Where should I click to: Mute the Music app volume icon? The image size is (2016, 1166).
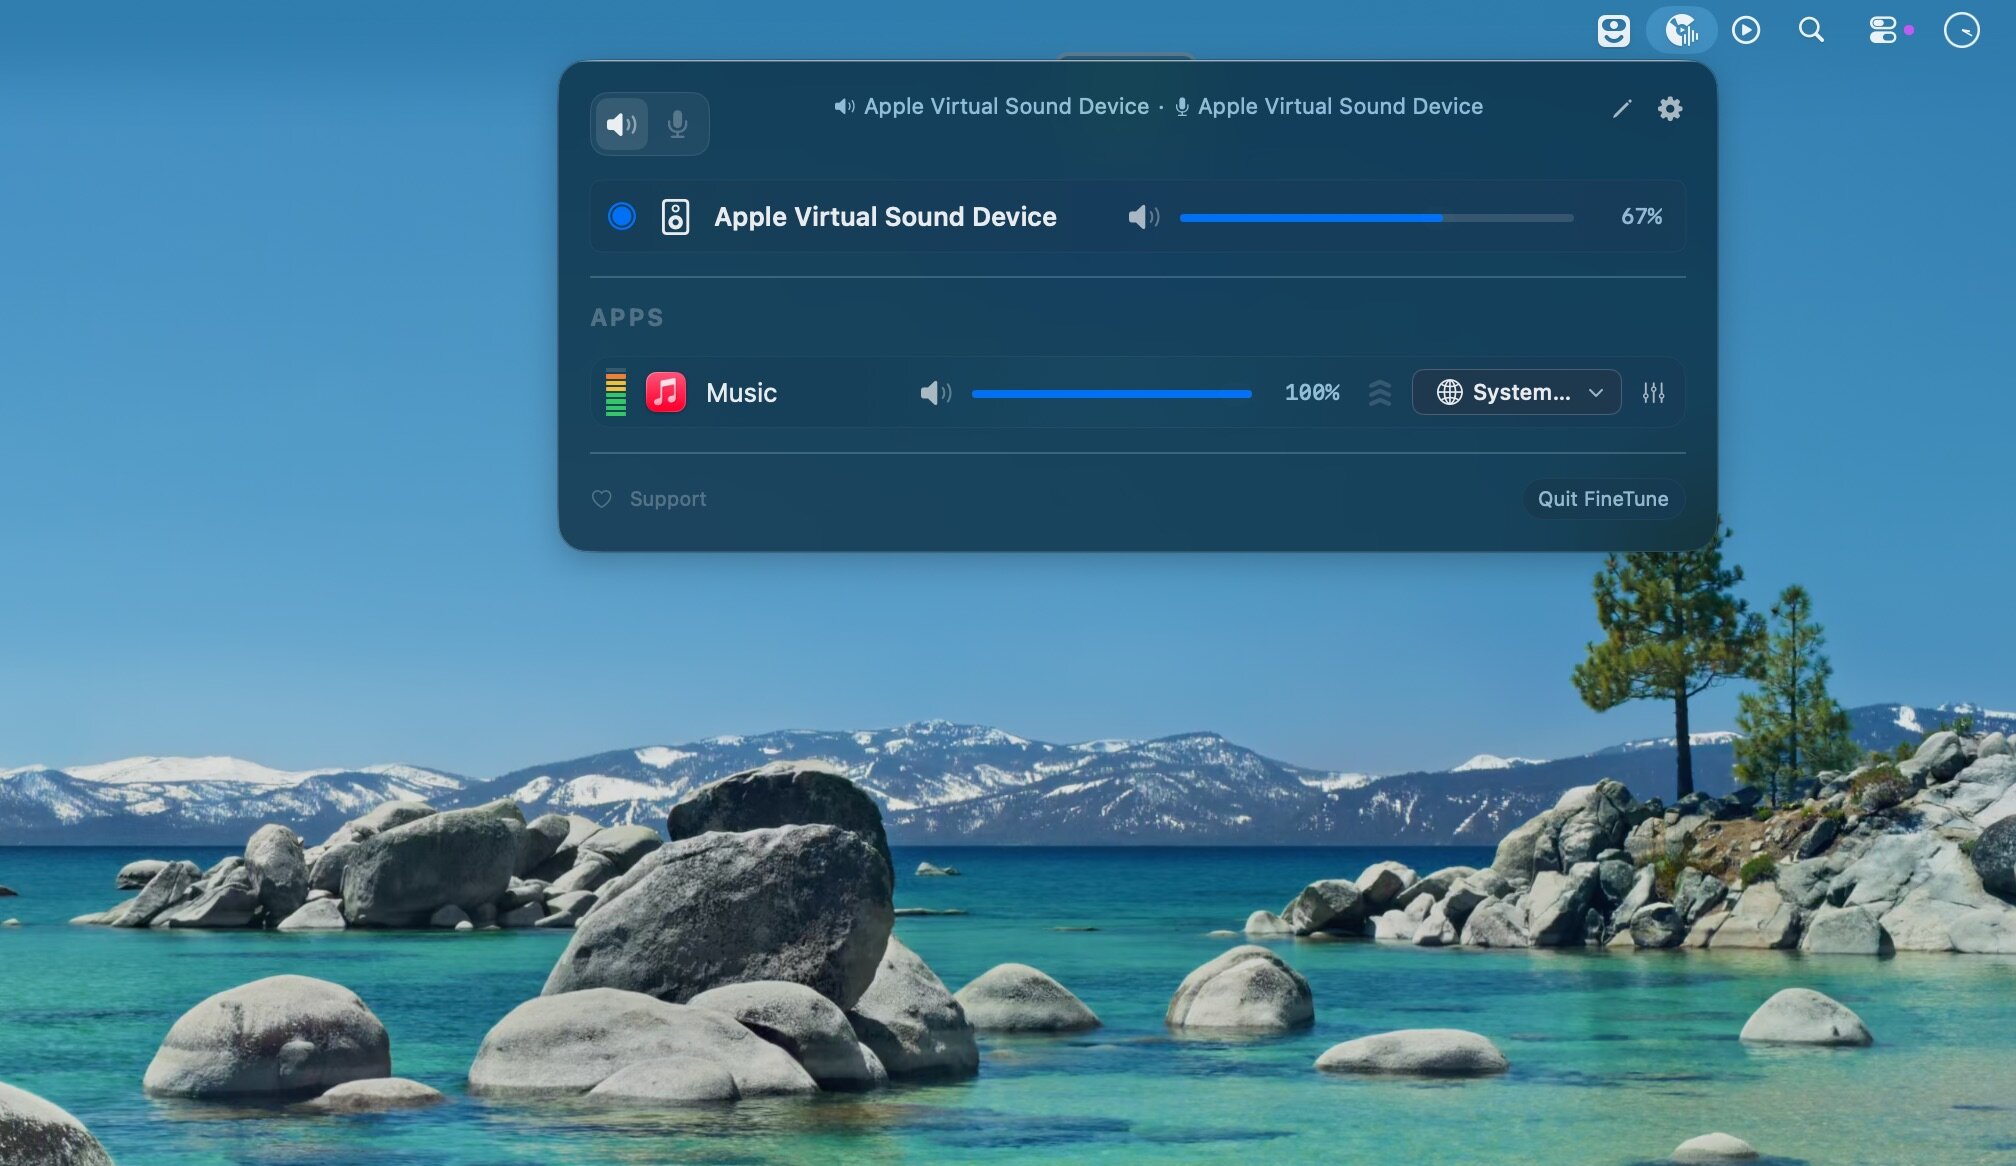(935, 393)
